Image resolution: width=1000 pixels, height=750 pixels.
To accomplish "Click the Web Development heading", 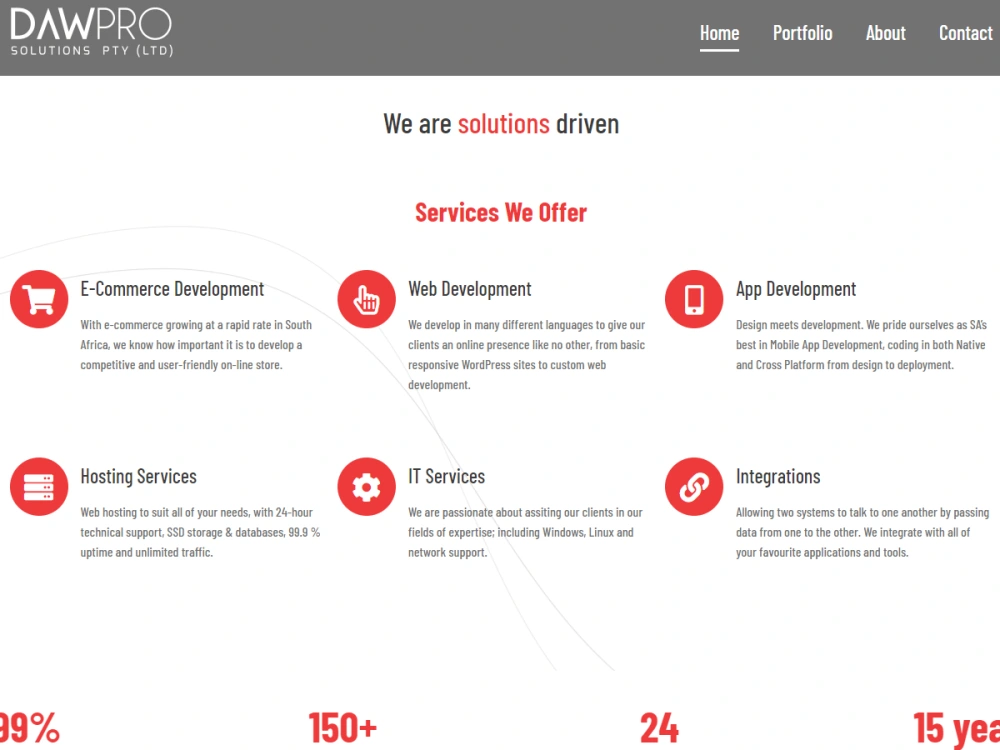I will click(x=469, y=289).
